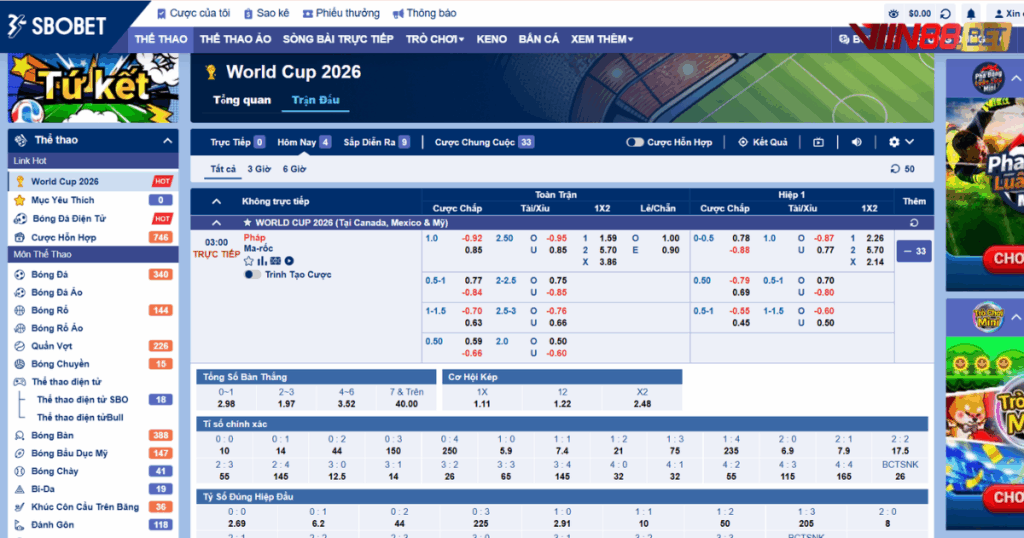Open KENO menu
The width and height of the screenshot is (1024, 538).
[x=492, y=39]
